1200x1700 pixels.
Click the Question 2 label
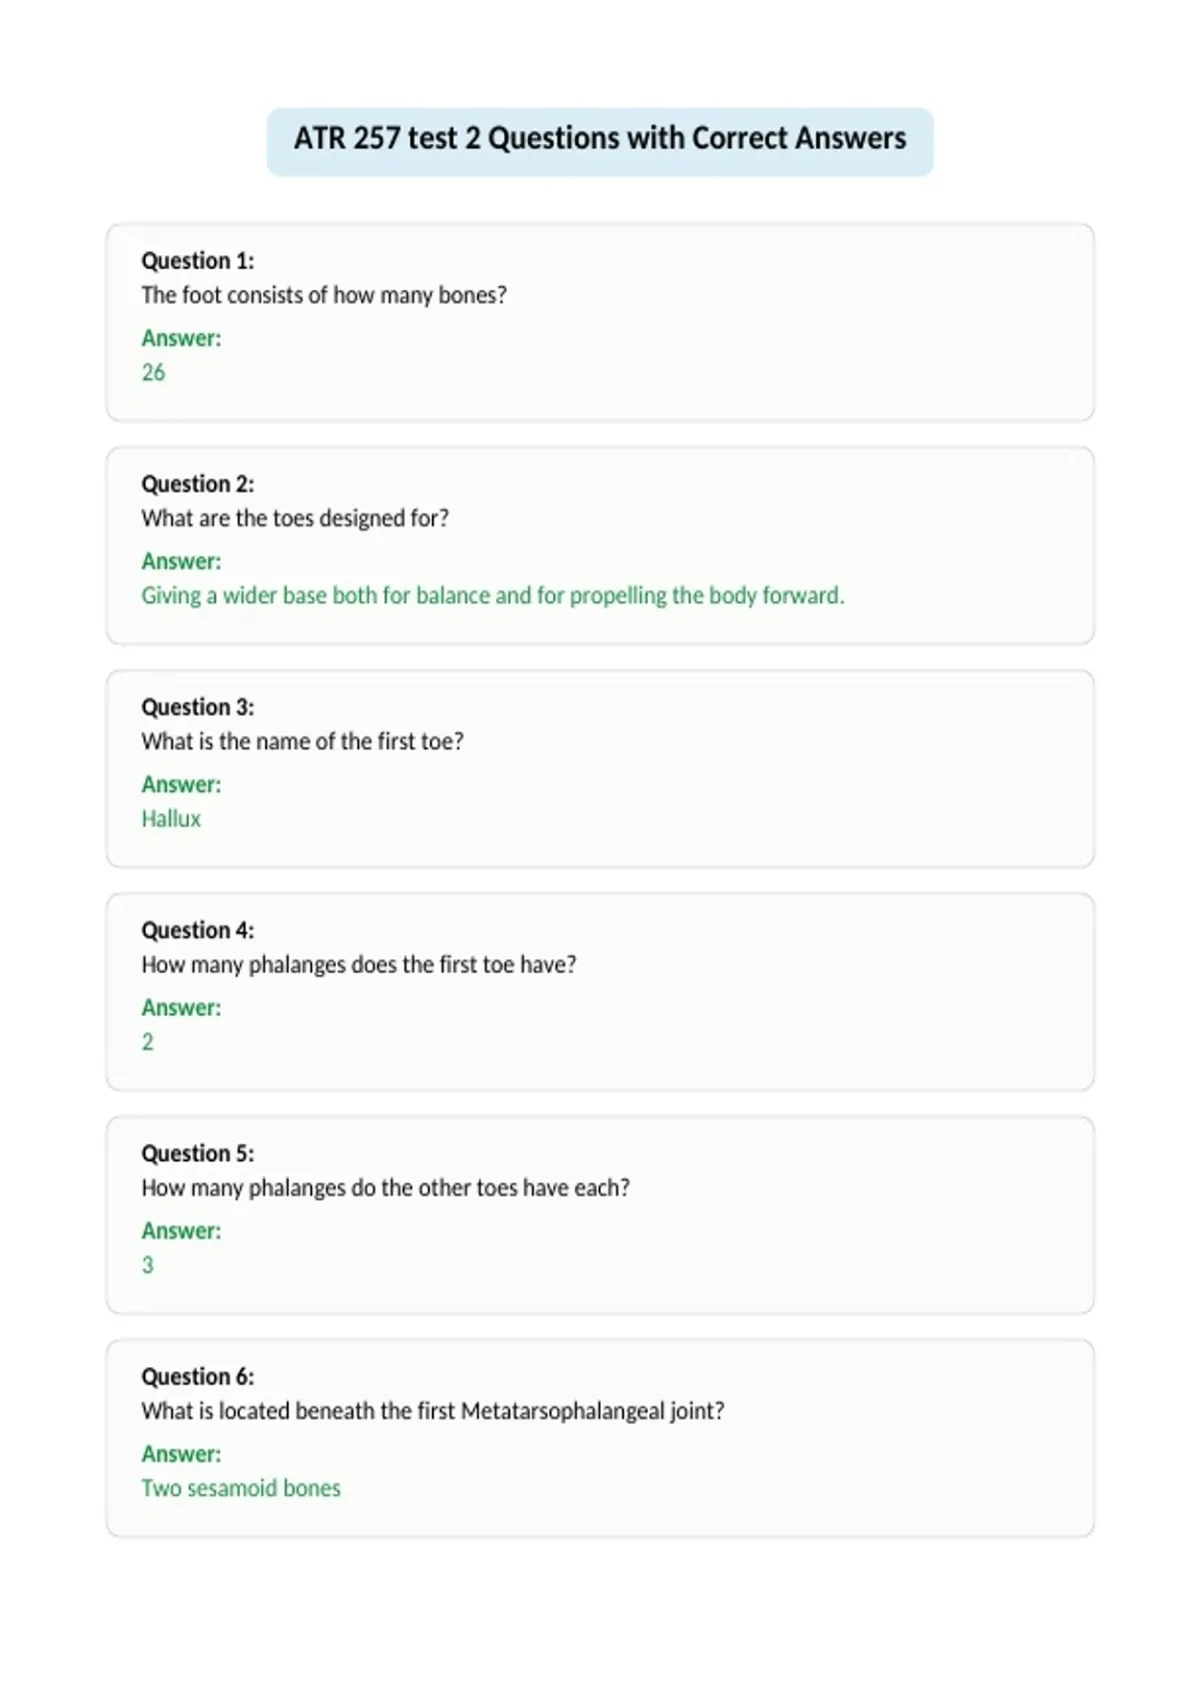click(198, 484)
